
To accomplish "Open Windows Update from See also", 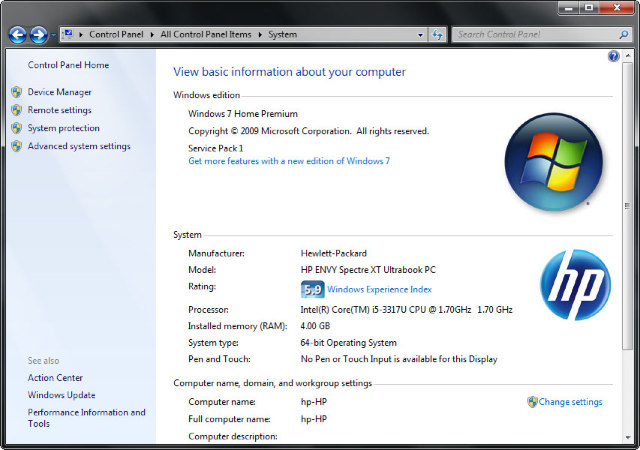I will (61, 395).
